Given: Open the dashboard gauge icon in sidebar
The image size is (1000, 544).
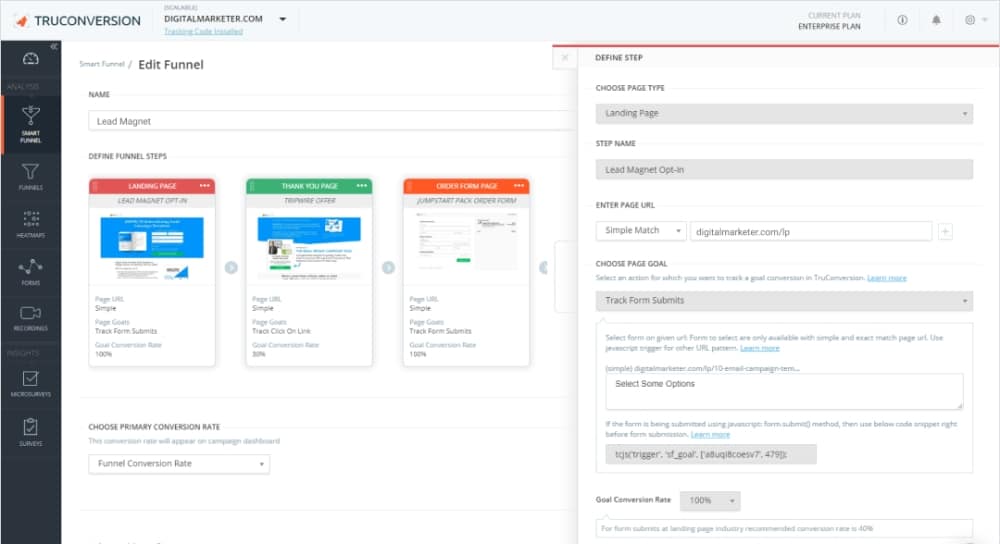Looking at the screenshot, I should 30,60.
